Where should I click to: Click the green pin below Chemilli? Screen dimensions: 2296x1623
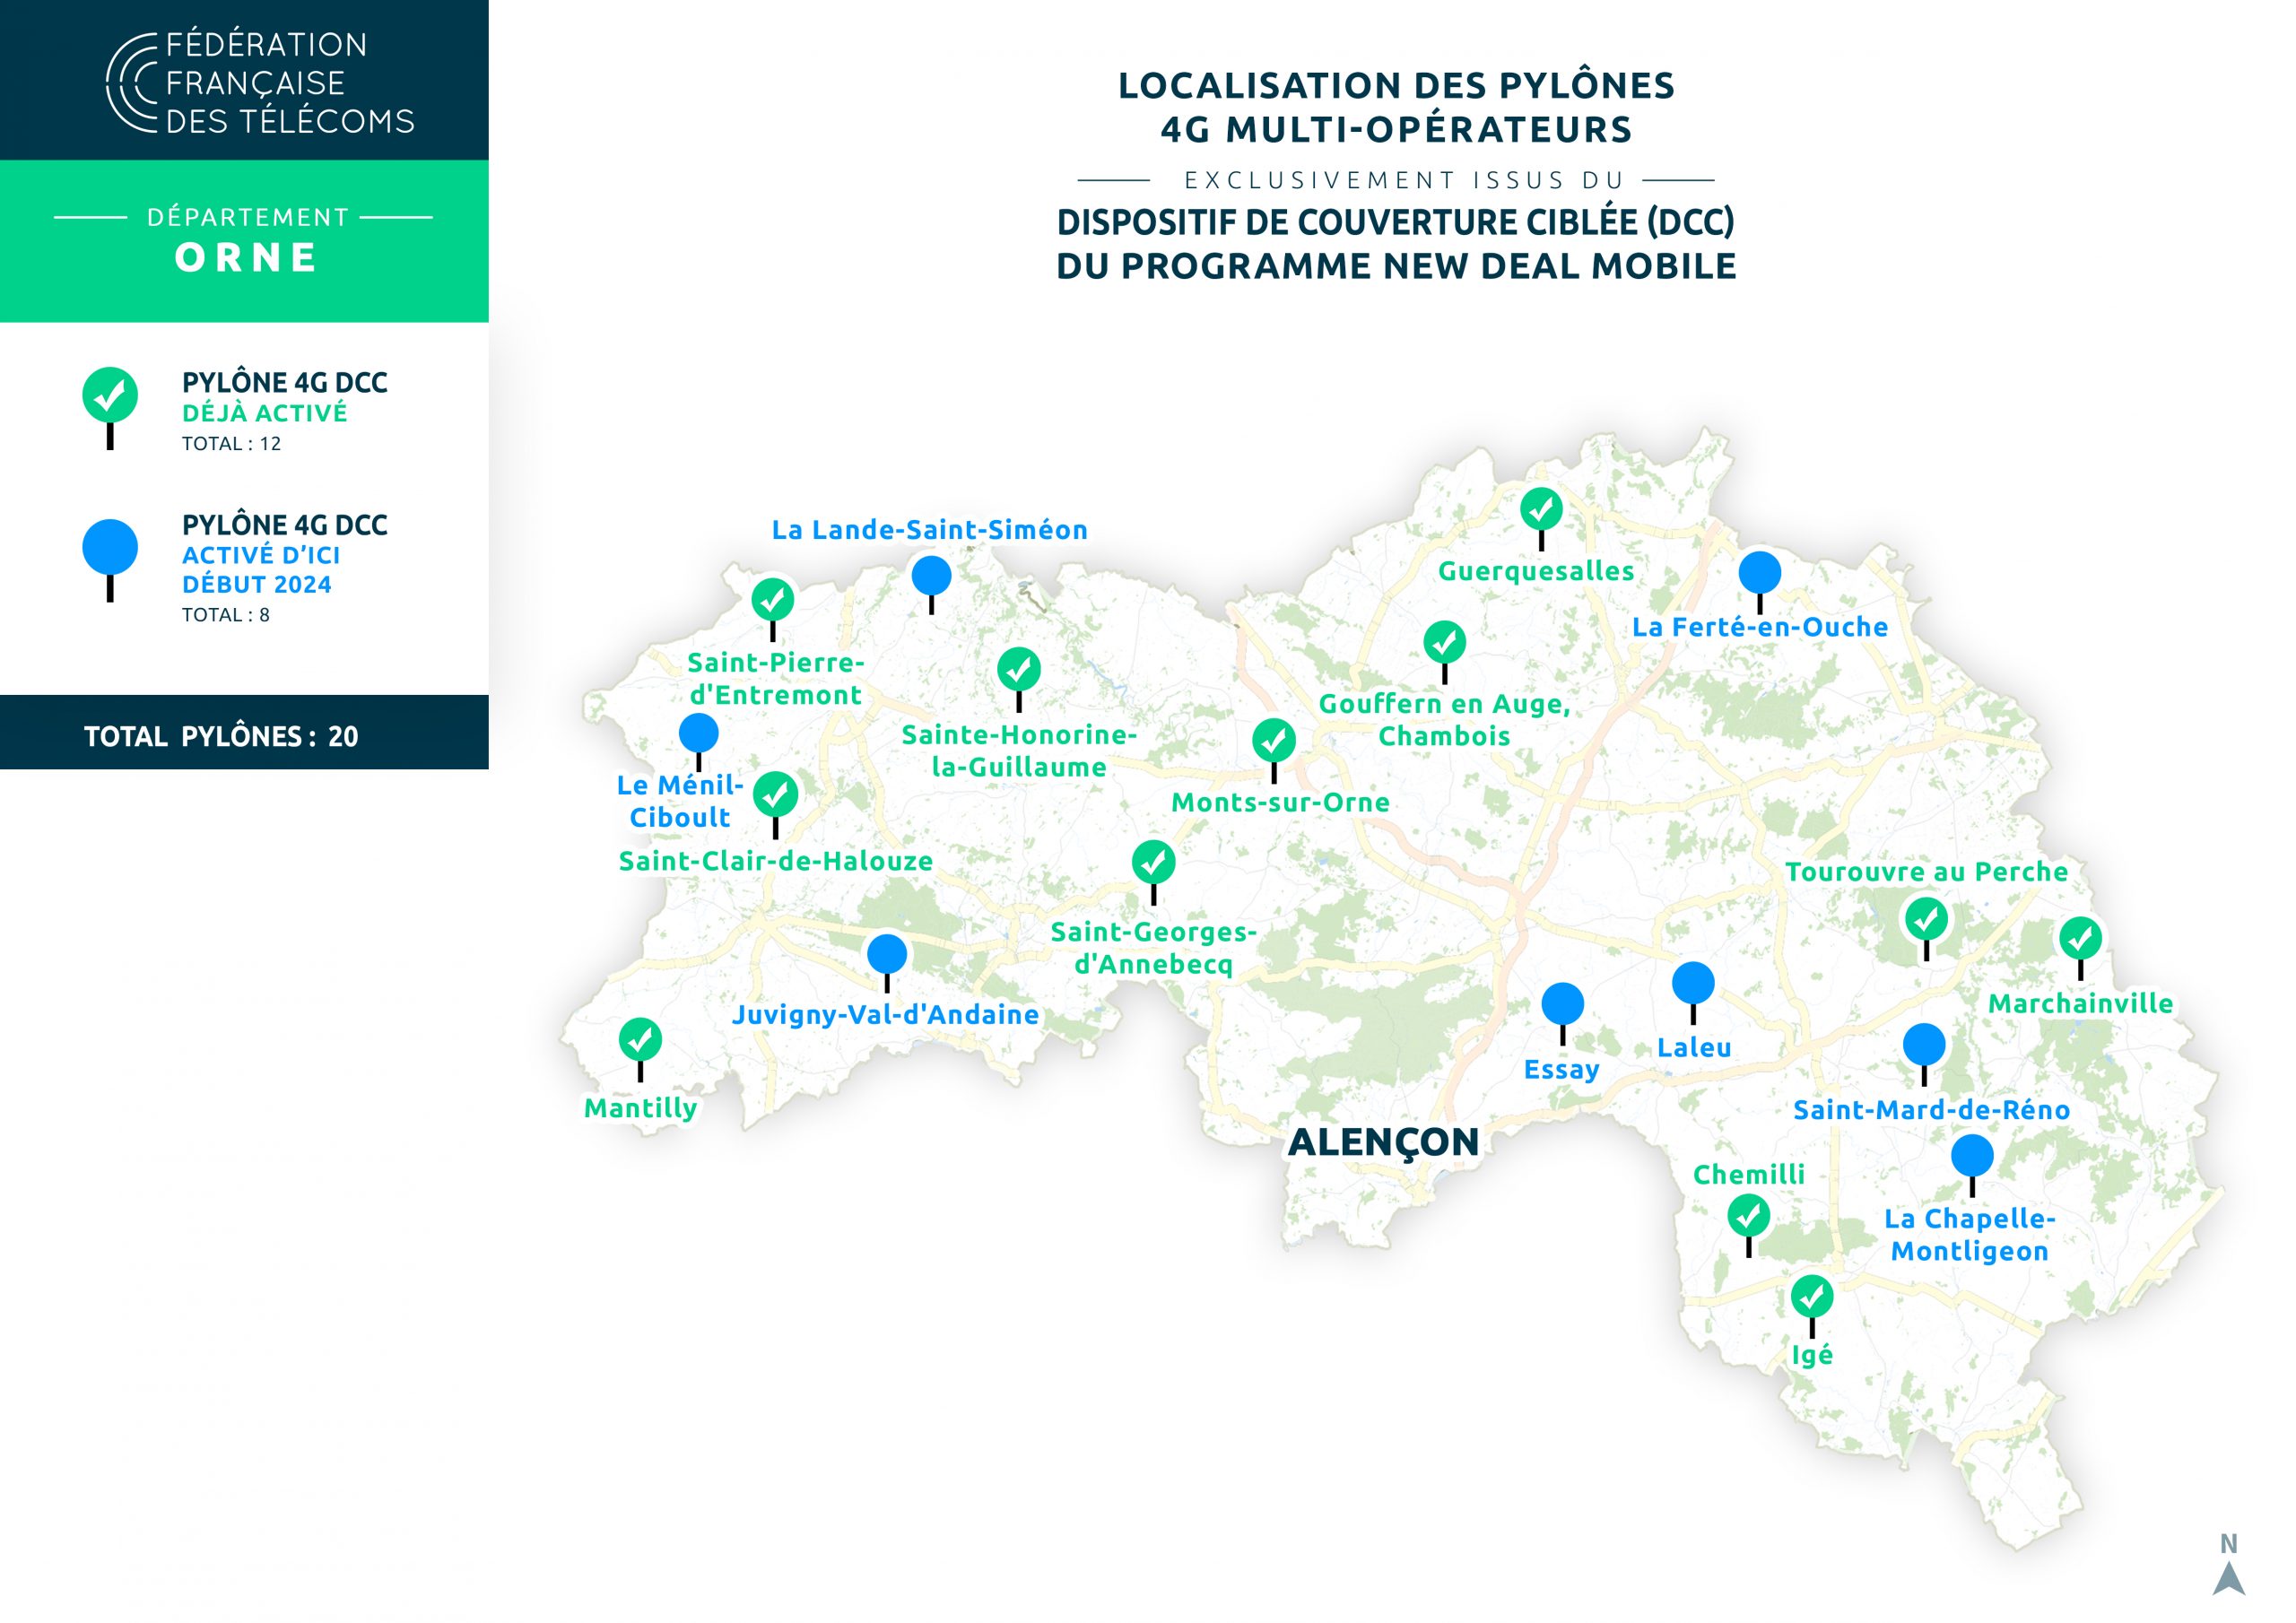click(x=1748, y=1224)
